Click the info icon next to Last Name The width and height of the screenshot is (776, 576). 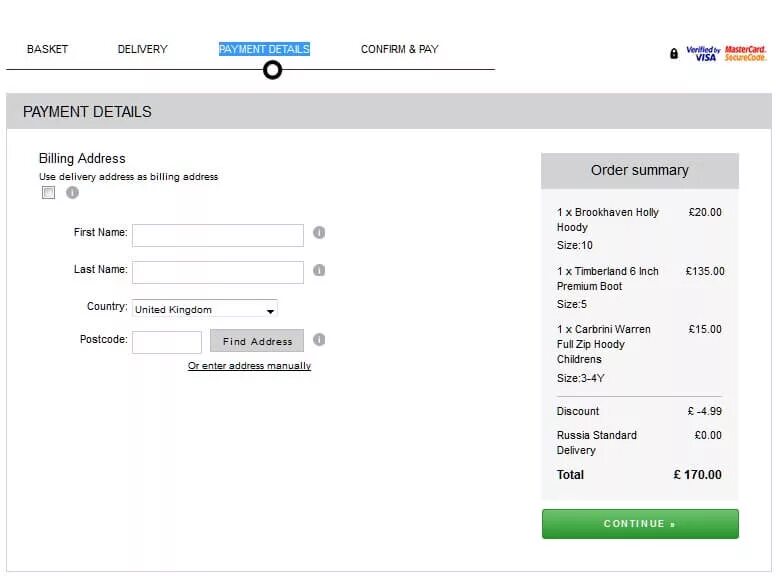click(x=319, y=270)
